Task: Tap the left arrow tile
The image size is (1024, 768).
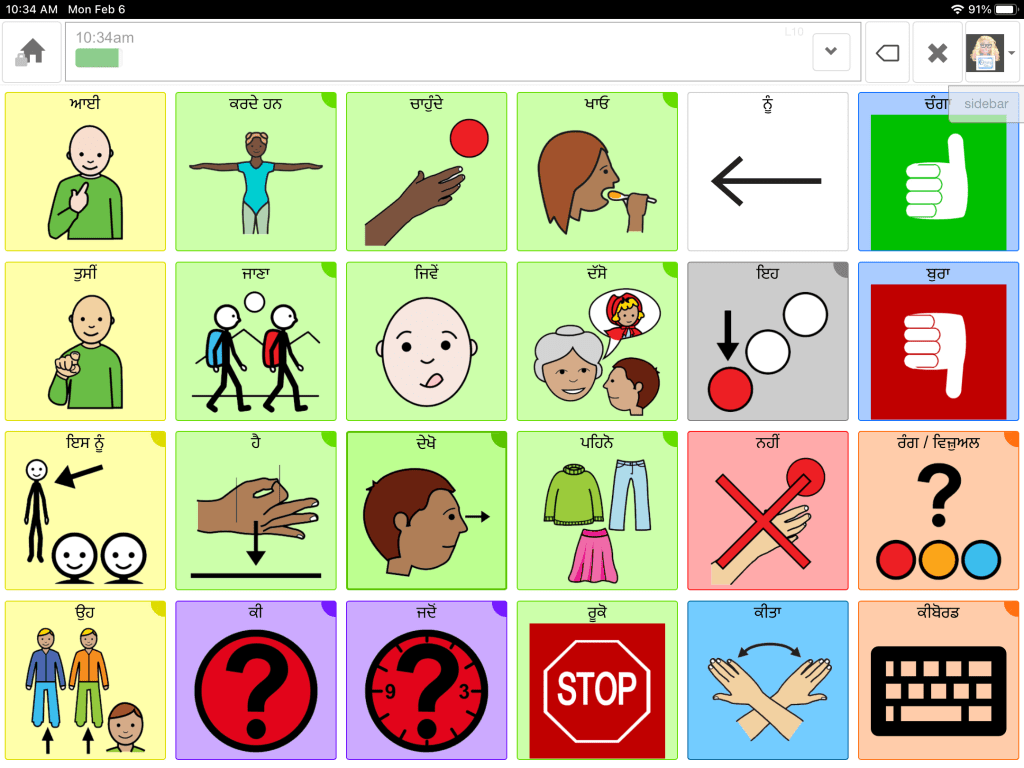Action: [767, 172]
